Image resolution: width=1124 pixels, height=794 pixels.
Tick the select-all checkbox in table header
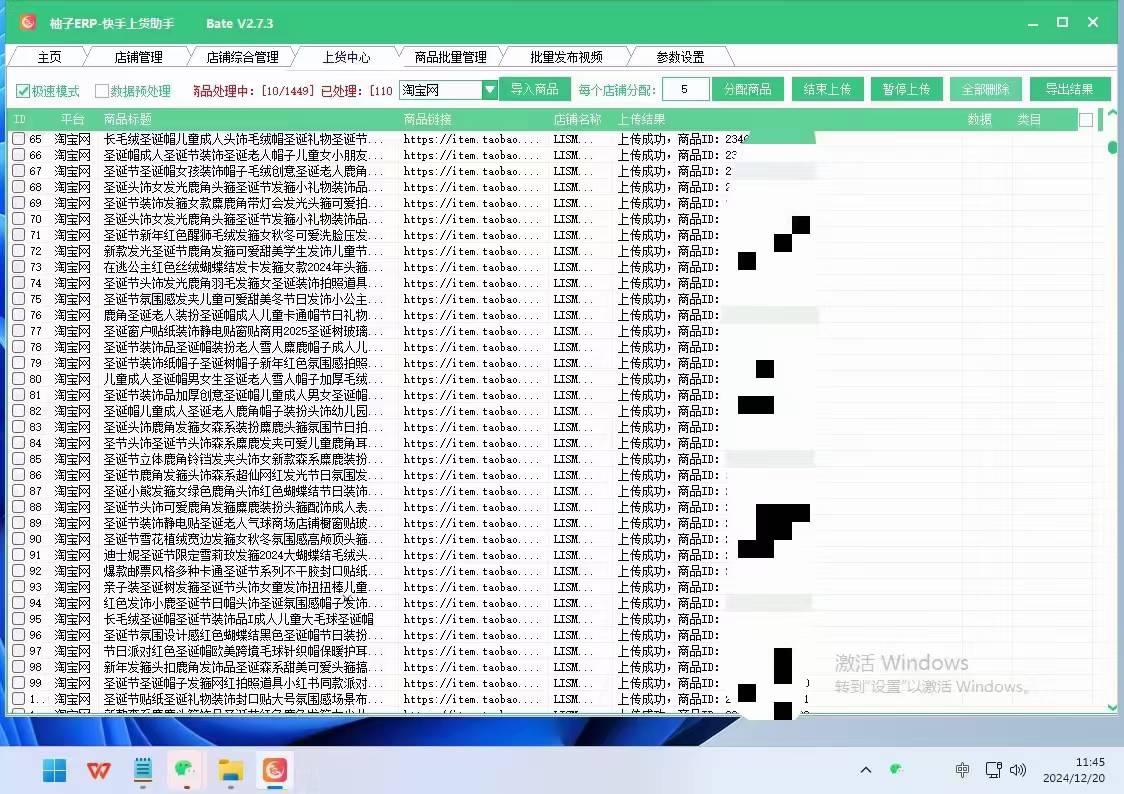tap(1086, 120)
